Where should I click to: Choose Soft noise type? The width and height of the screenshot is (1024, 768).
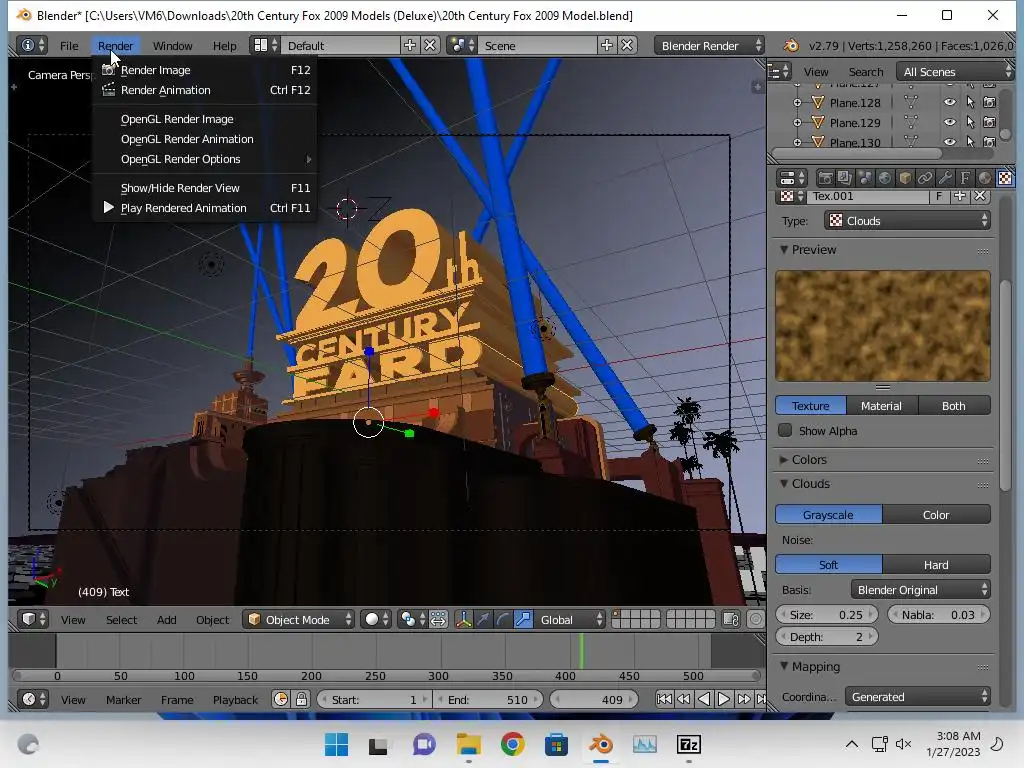click(x=828, y=565)
